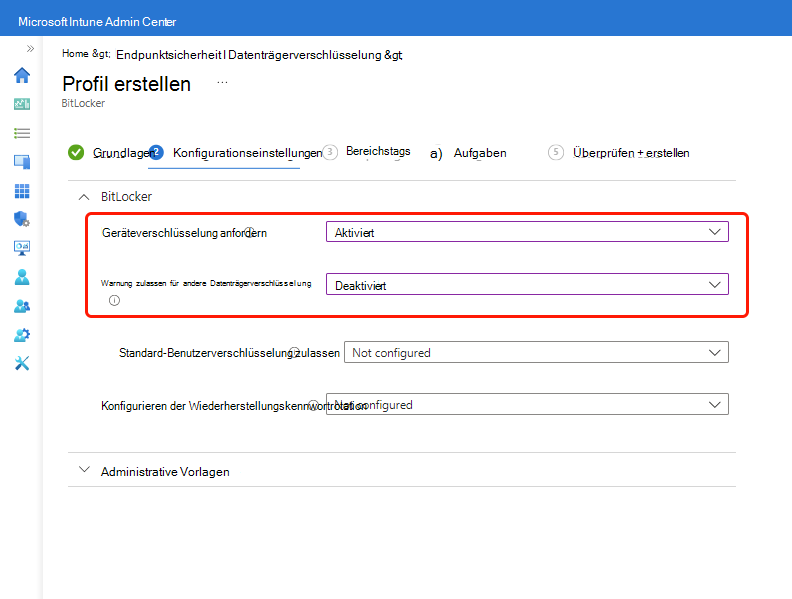Click Endpunktsicherheit Datenträgerverschlüsselung breadcrumb
Screen dimensions: 792x599
[249, 55]
